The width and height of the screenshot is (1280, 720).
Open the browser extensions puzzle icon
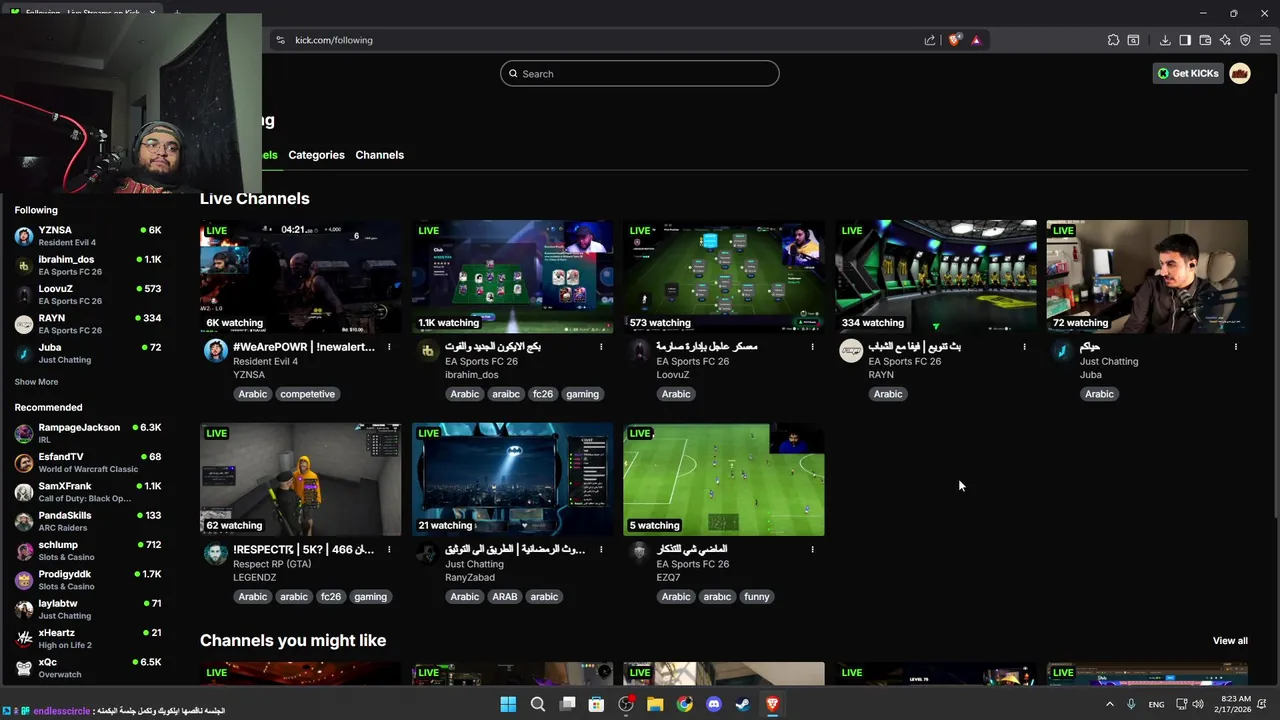[1113, 40]
